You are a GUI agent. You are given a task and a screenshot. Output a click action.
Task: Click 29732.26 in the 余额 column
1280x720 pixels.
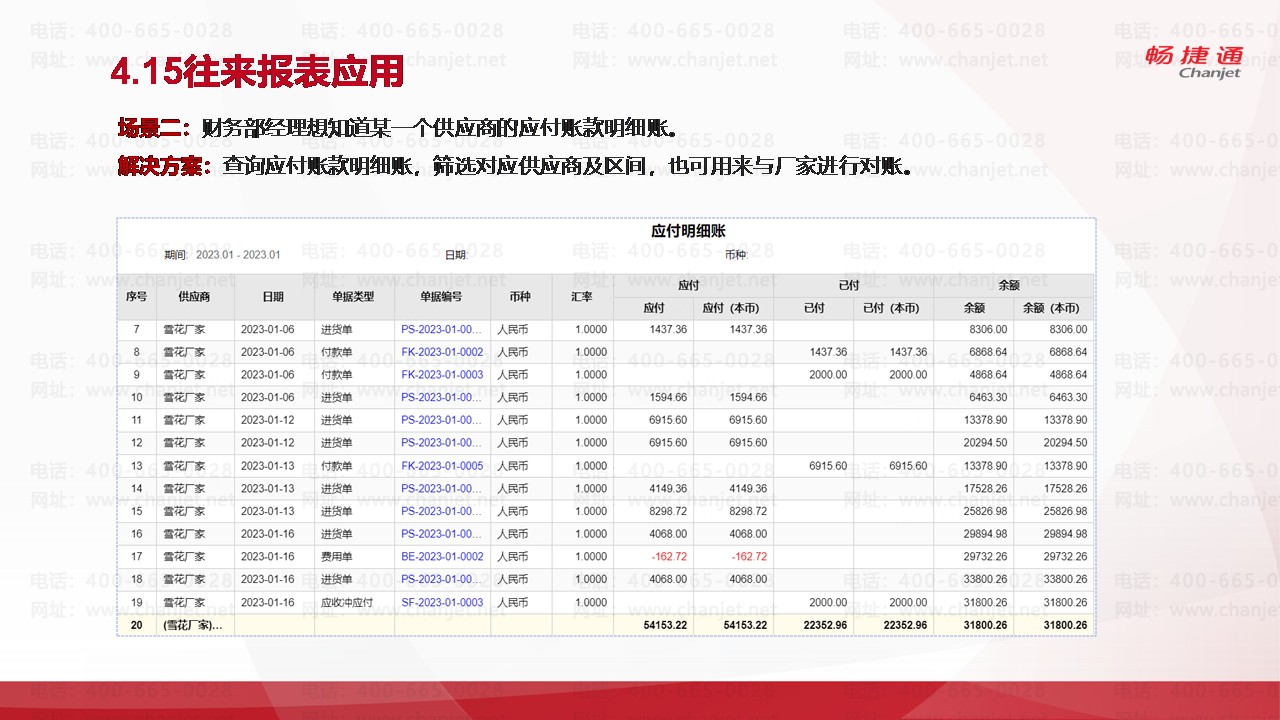tap(985, 557)
